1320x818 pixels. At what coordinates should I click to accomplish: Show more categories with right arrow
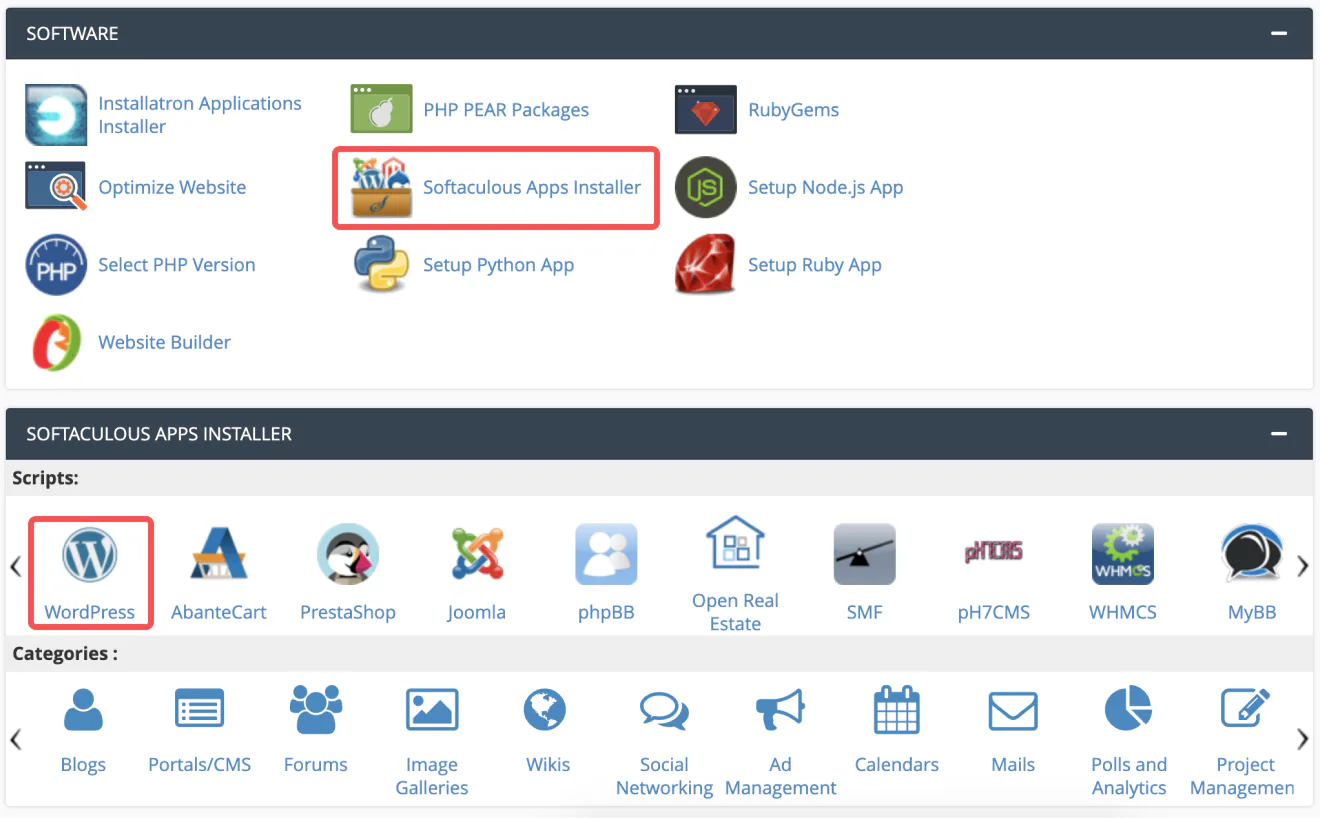click(1302, 740)
